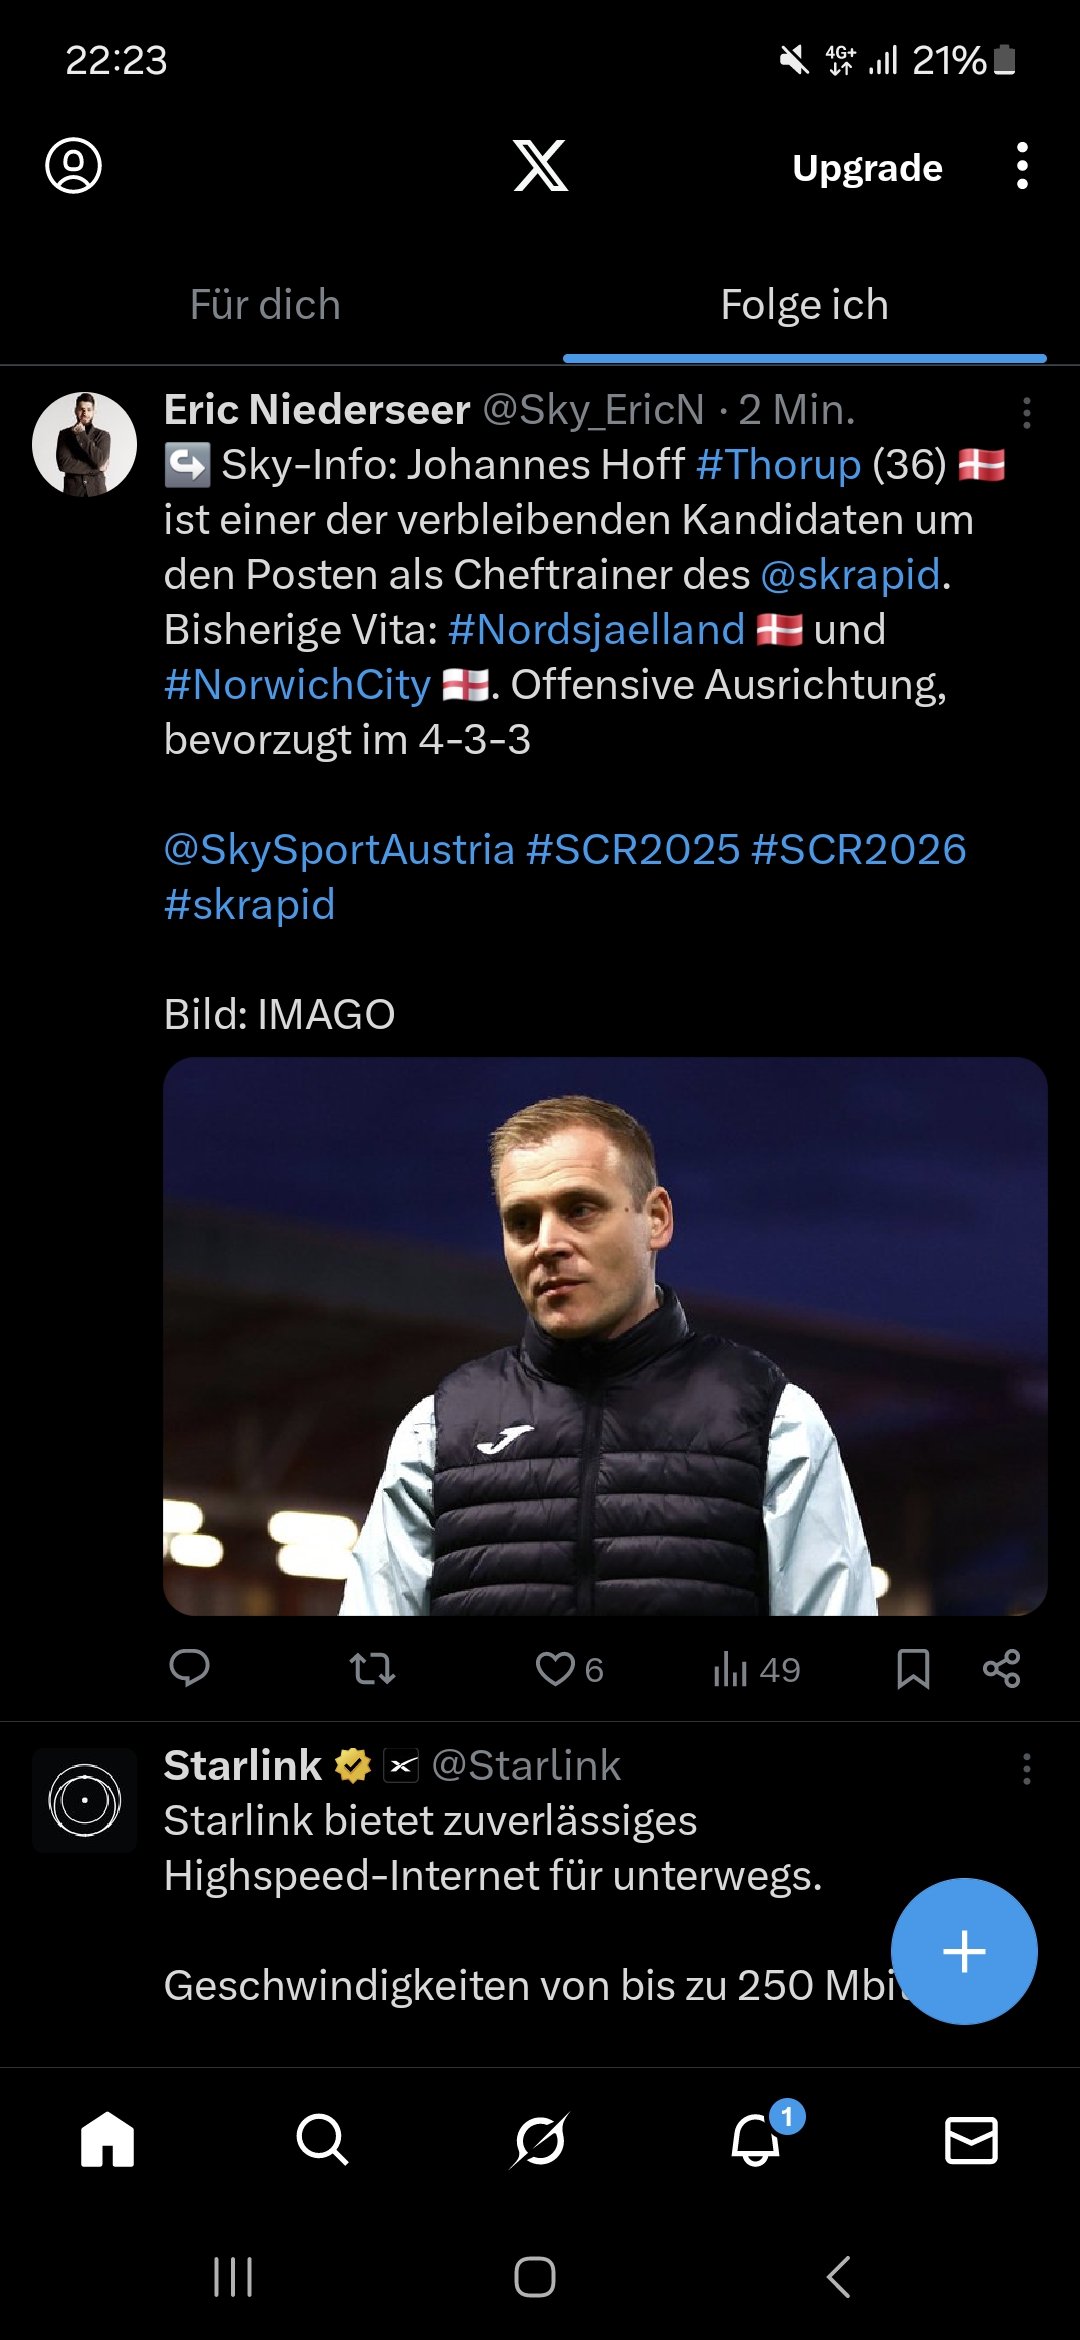Open the profile account icon

coord(73,166)
